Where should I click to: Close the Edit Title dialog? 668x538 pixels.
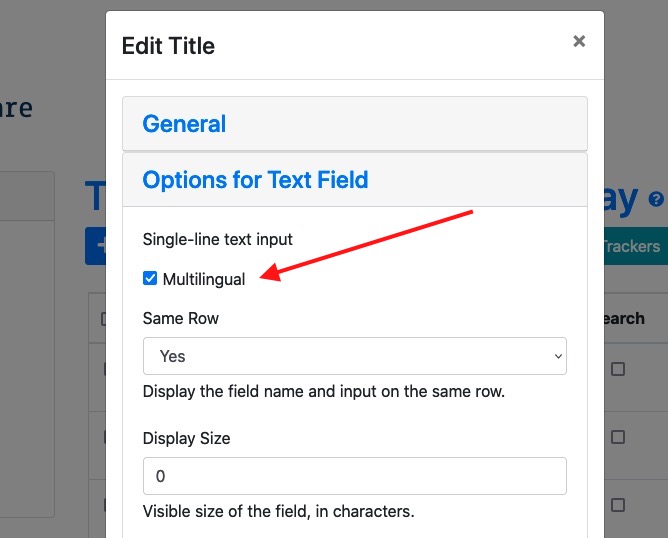pos(579,41)
